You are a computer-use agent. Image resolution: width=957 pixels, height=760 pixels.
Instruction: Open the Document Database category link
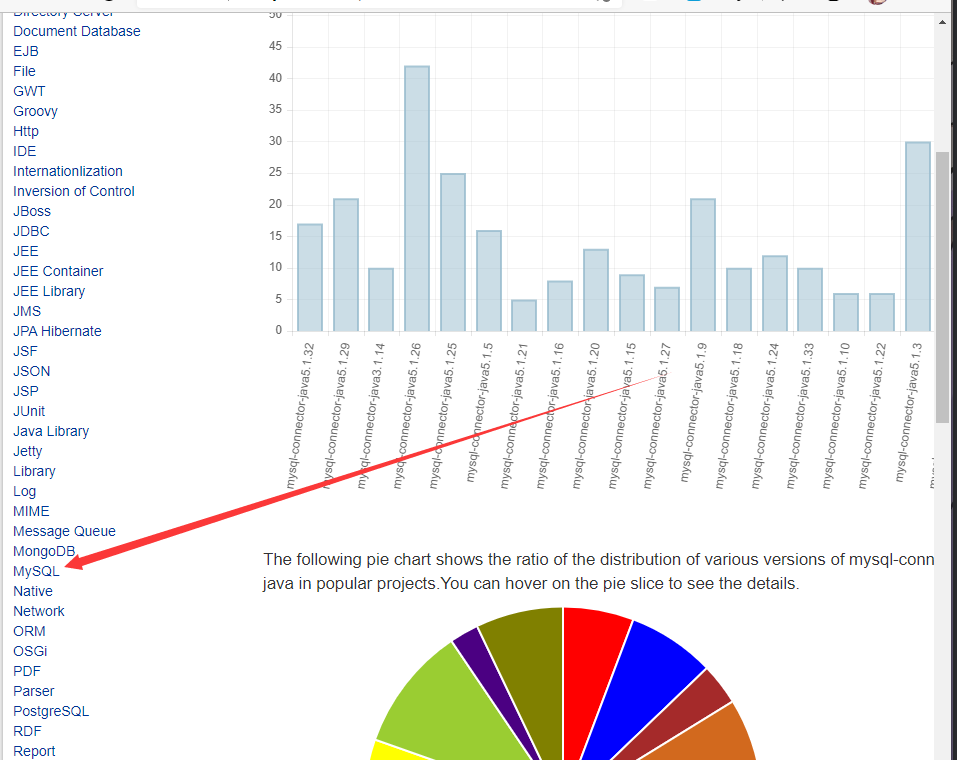click(x=77, y=31)
